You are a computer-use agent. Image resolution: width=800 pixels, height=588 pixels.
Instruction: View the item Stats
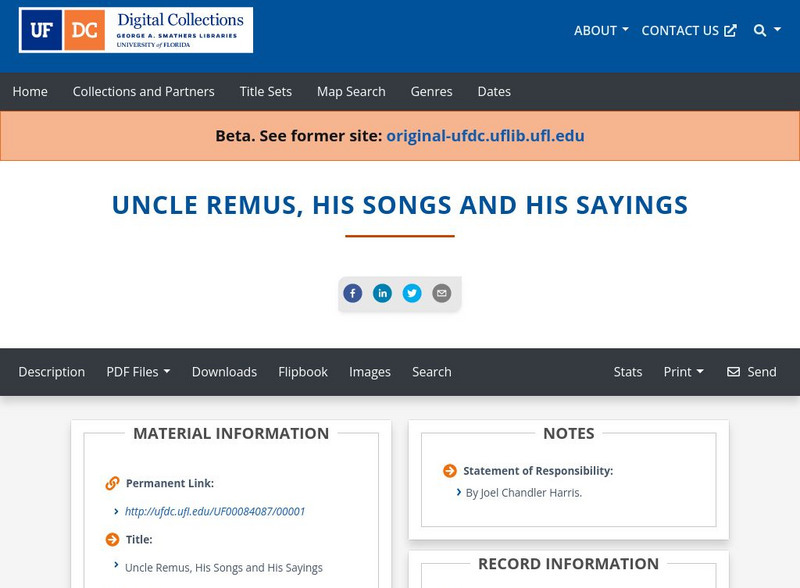point(627,371)
